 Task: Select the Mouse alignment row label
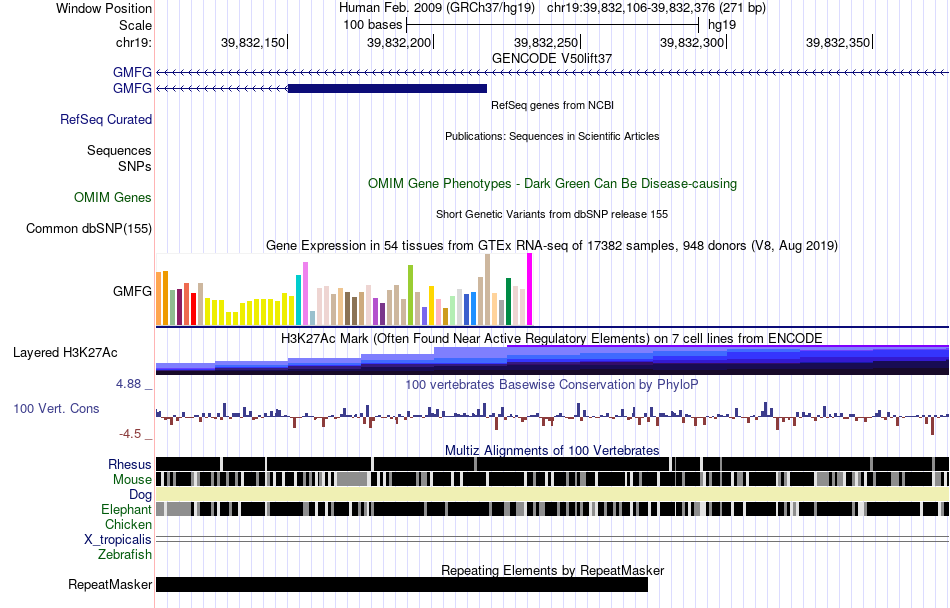pos(132,480)
